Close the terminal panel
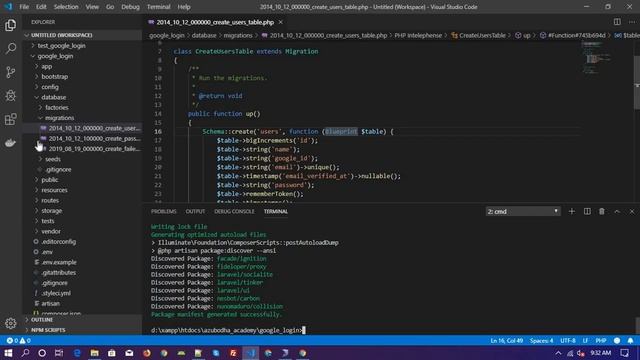 pos(632,211)
